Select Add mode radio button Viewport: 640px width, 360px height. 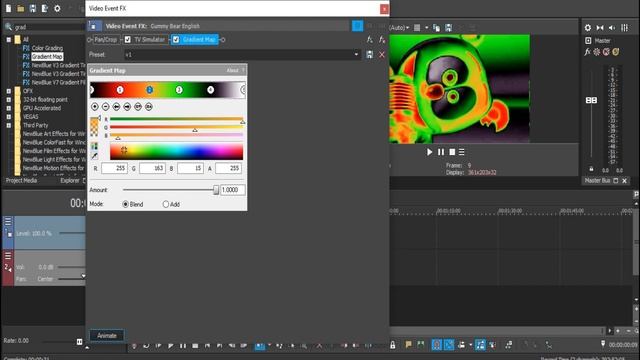(x=165, y=204)
